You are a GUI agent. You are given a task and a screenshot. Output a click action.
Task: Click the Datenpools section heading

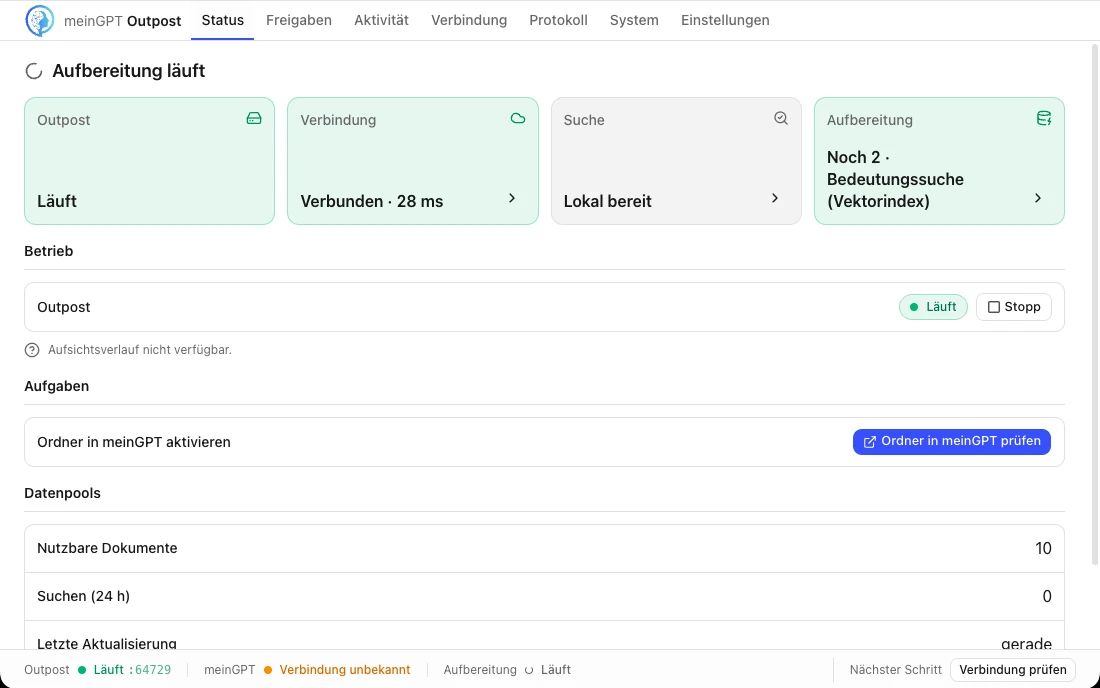(62, 493)
